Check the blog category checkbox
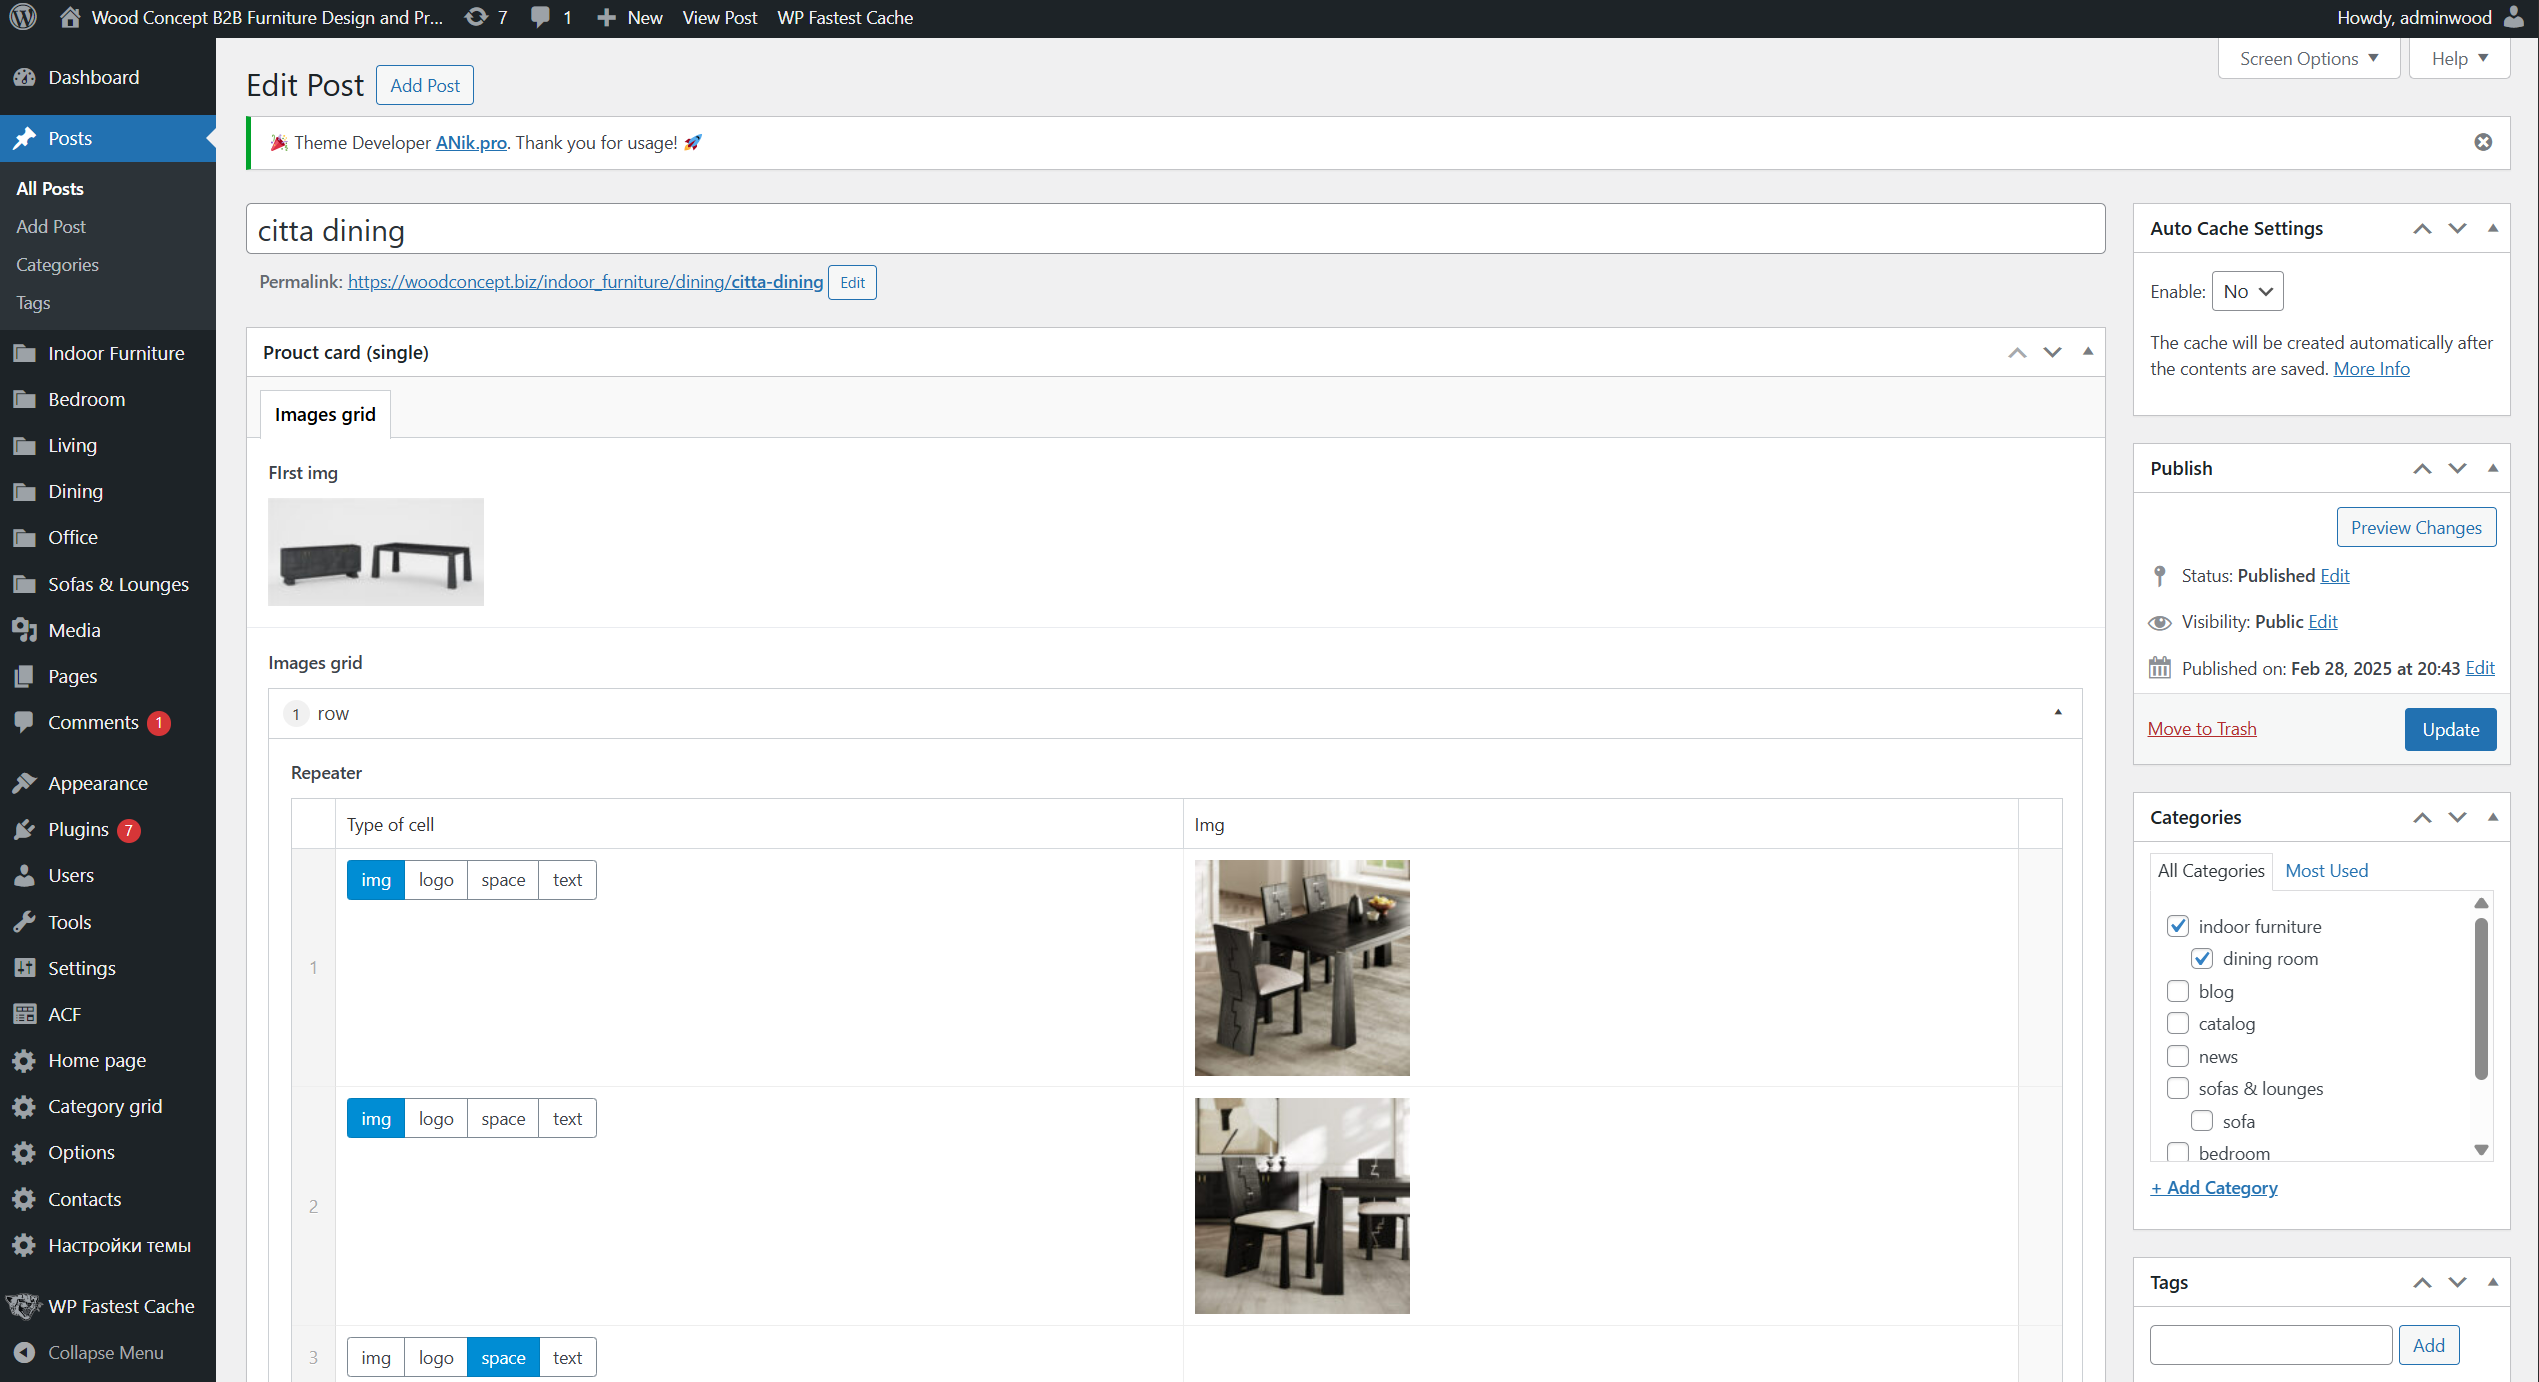The height and width of the screenshot is (1382, 2539). (2177, 991)
